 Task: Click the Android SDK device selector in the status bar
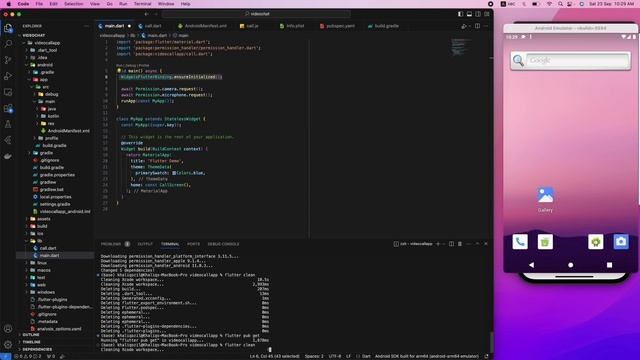[x=427, y=356]
